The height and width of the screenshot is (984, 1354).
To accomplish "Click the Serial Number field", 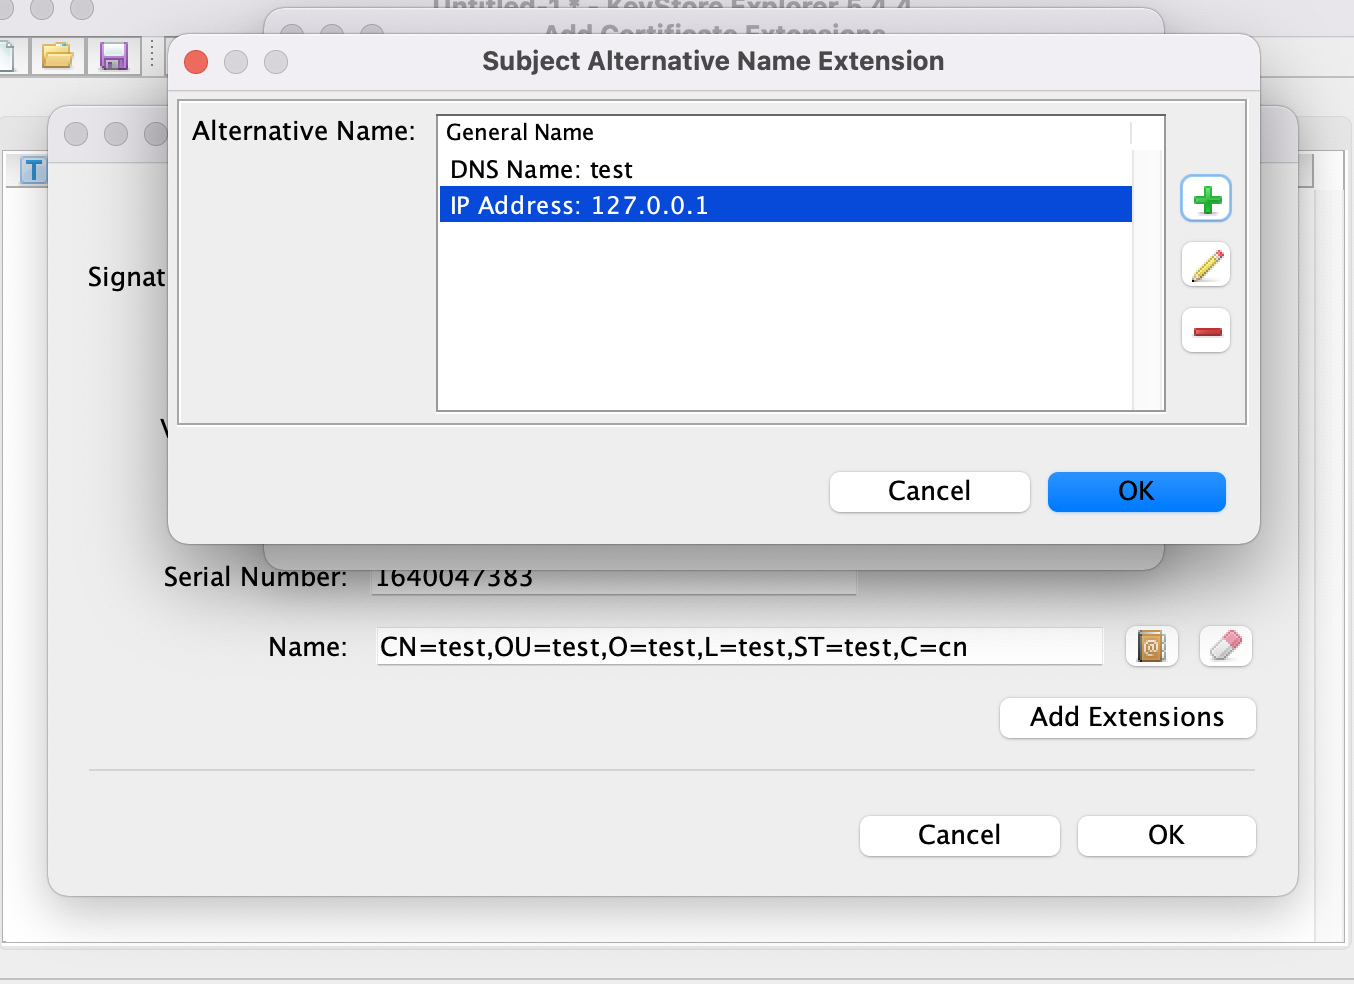I will [613, 577].
